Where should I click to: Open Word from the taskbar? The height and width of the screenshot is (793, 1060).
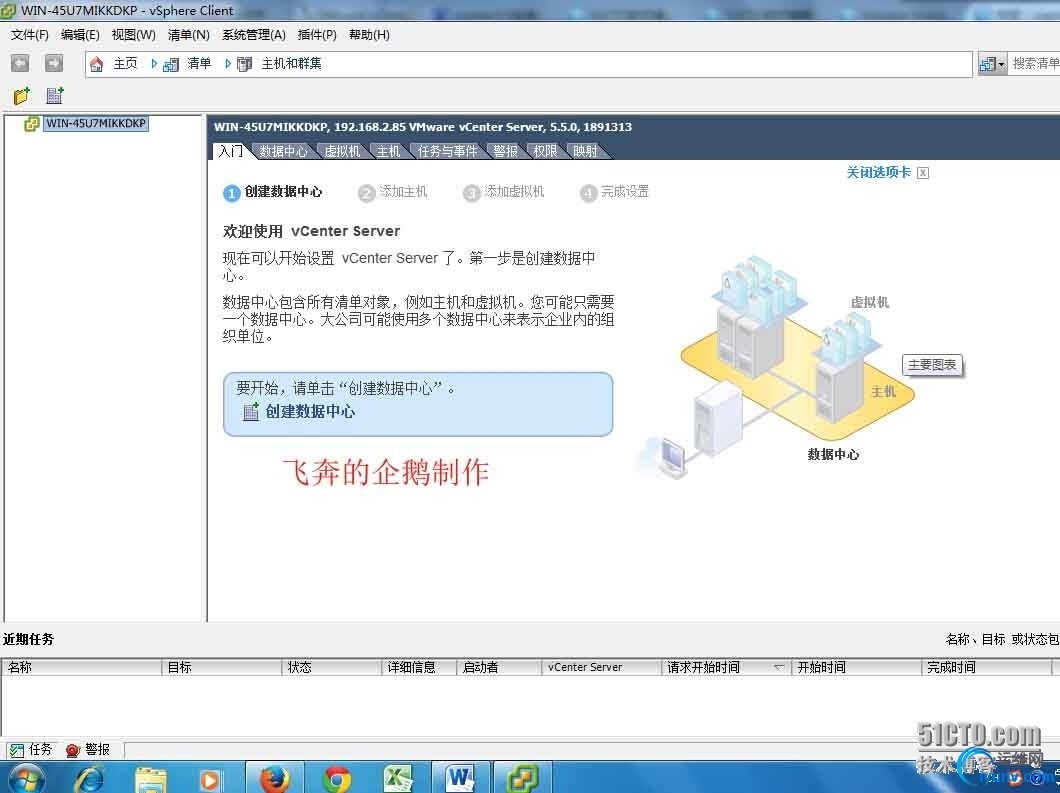[x=460, y=778]
